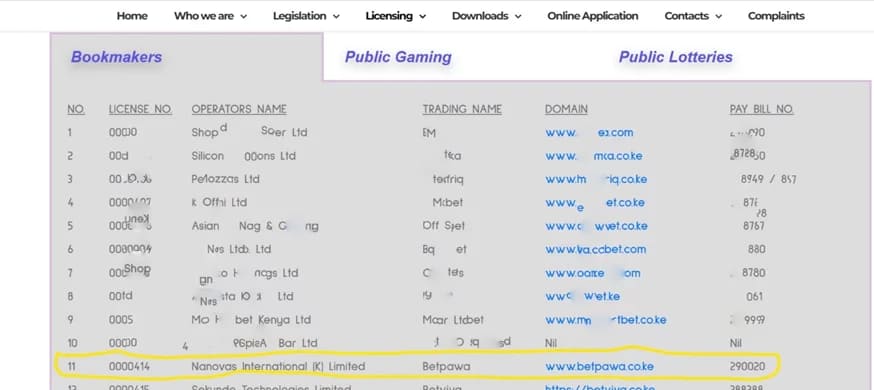This screenshot has height=390, width=874.
Task: Open the Licensing menu label
Action: [x=389, y=16]
